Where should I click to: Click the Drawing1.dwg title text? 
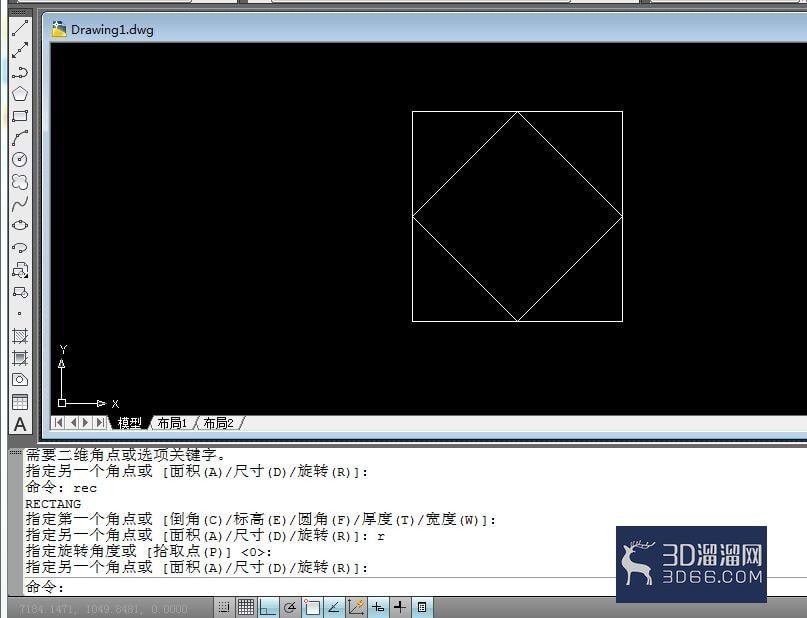(x=112, y=29)
